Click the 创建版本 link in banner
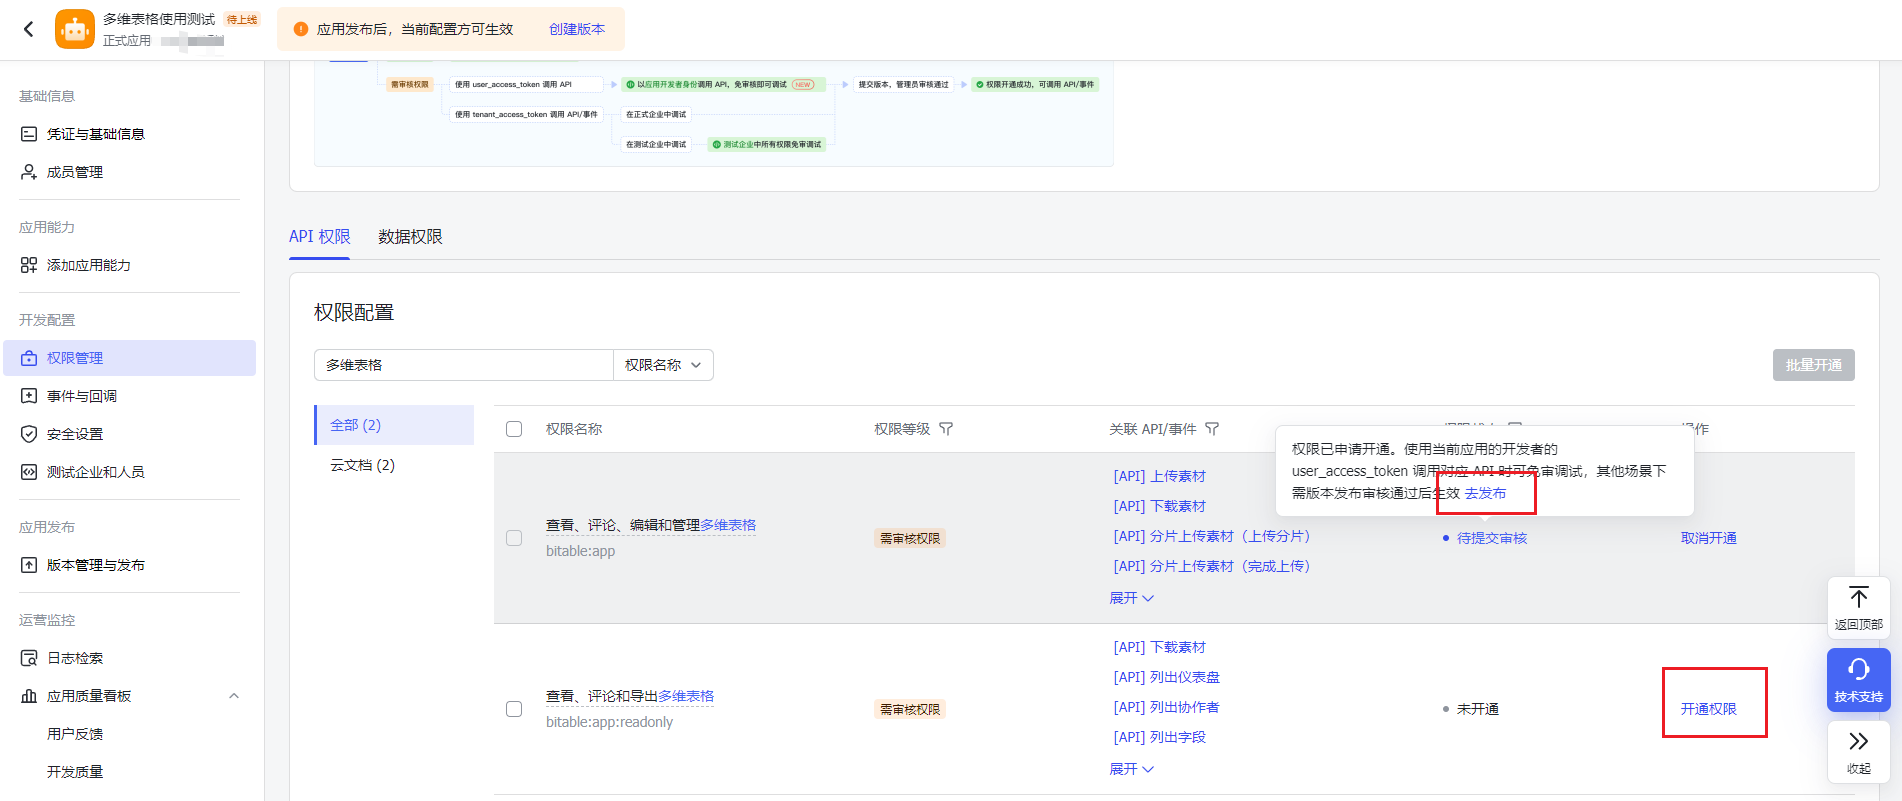Image resolution: width=1902 pixels, height=801 pixels. coord(577,29)
